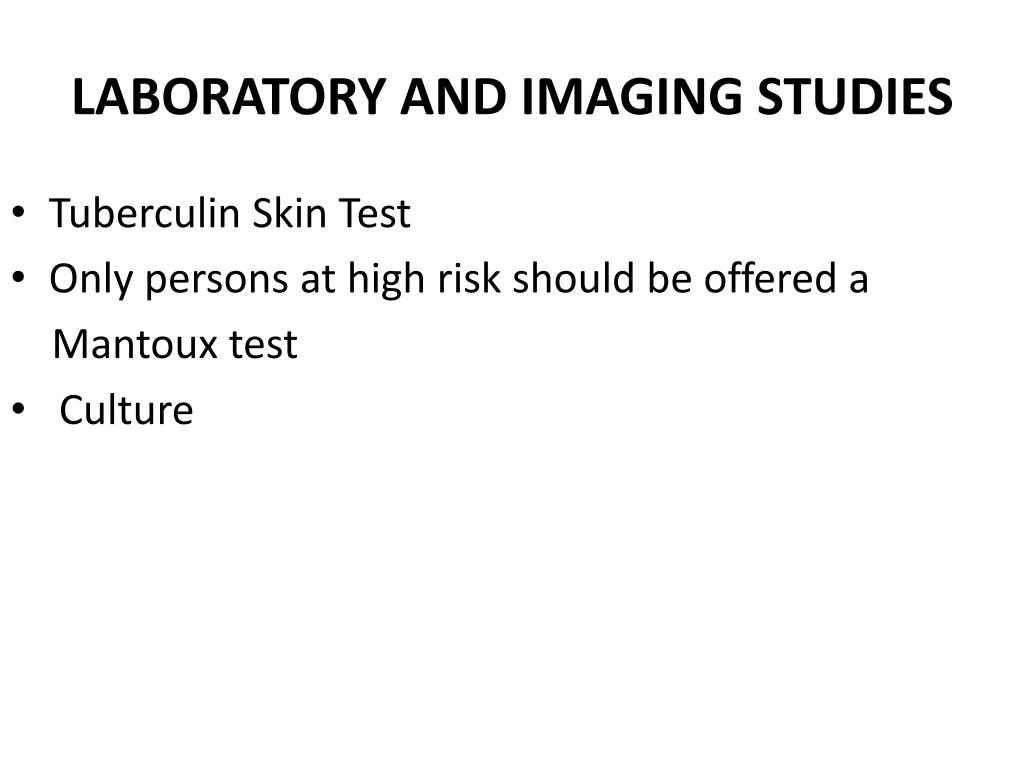The width and height of the screenshot is (1024, 768).
Task: Click the bullet marker before Only persons
Action: [x=18, y=277]
